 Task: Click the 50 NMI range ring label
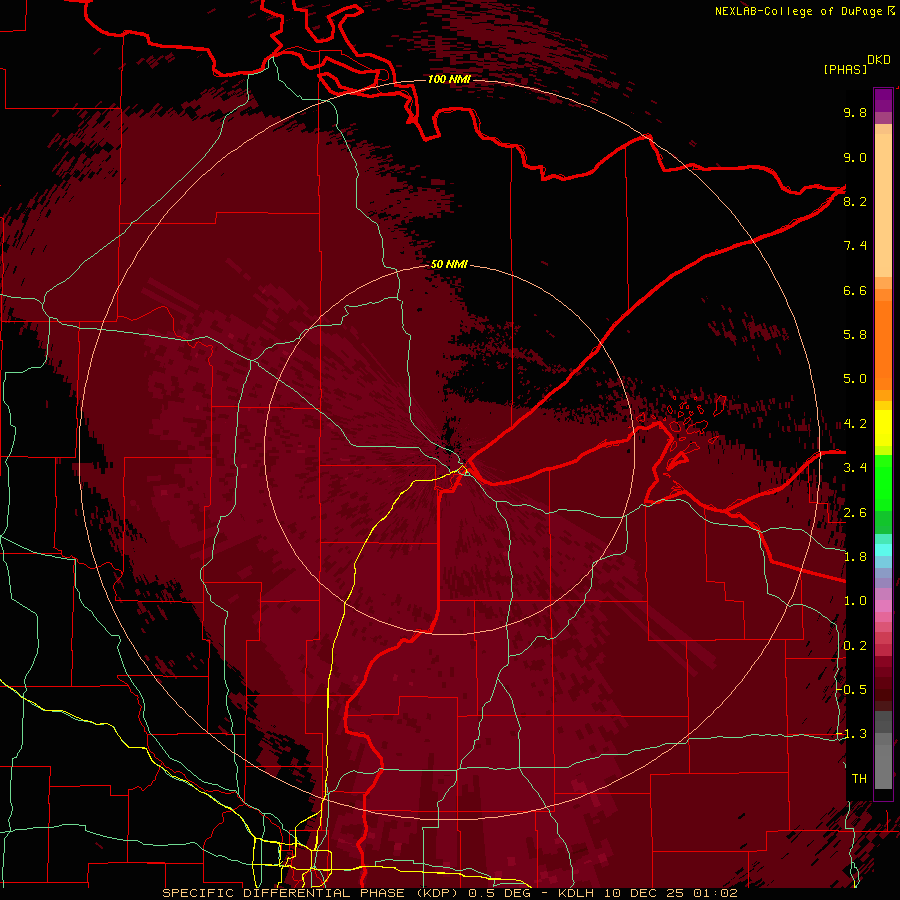[449, 264]
